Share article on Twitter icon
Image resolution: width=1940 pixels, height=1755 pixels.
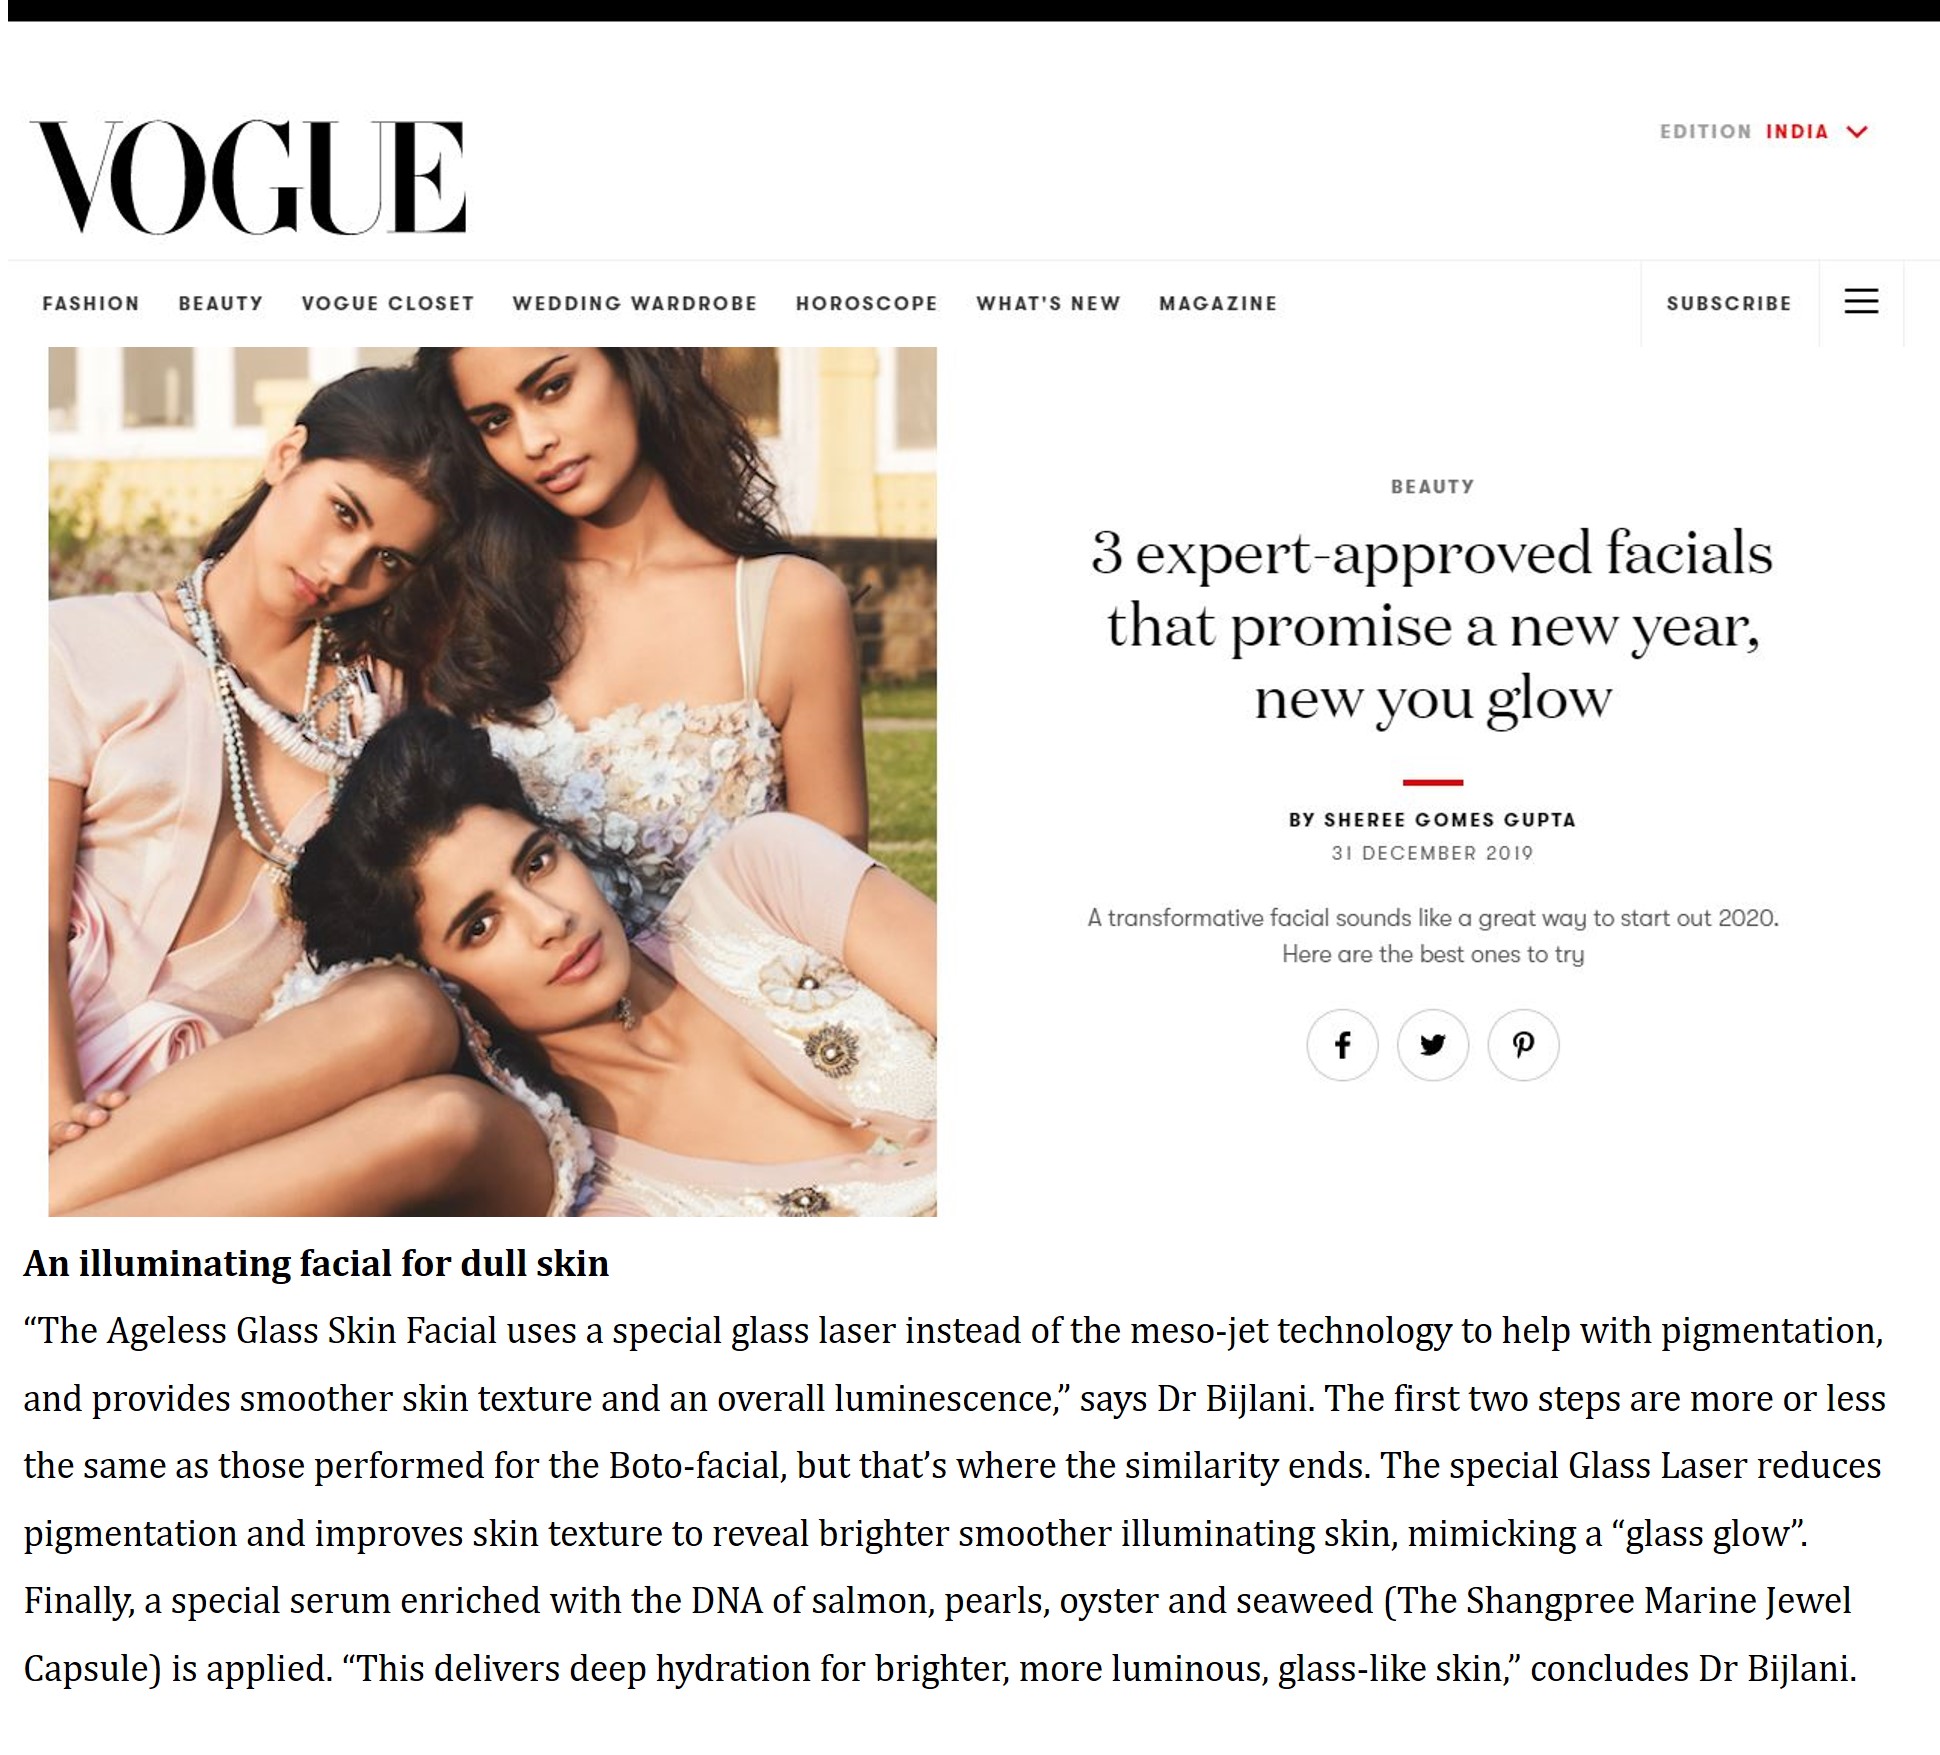[x=1433, y=1045]
